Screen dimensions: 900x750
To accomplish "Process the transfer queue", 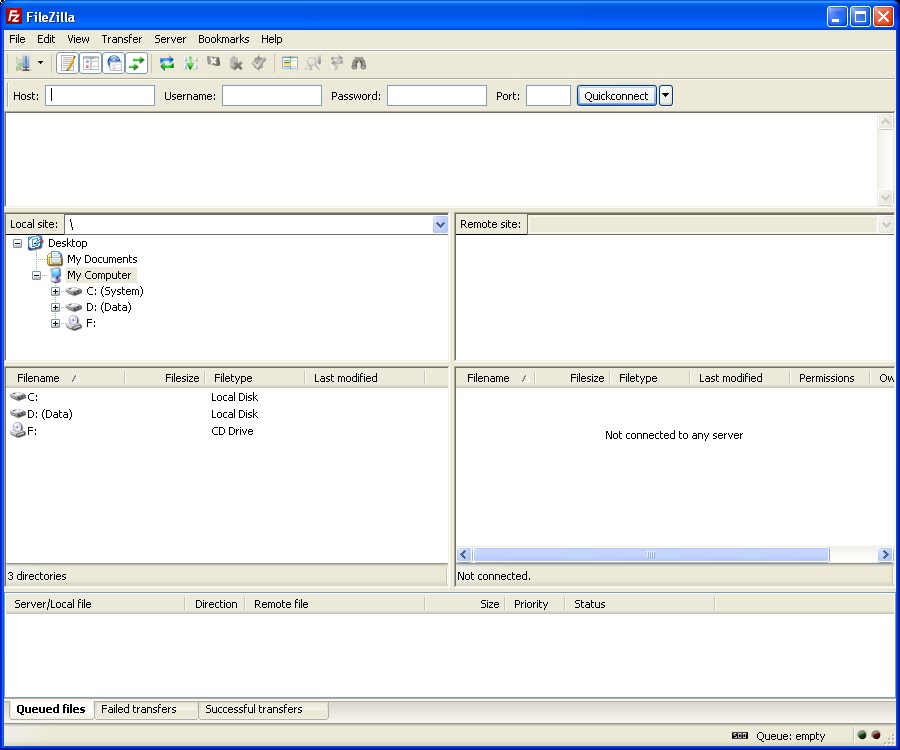I will [190, 62].
